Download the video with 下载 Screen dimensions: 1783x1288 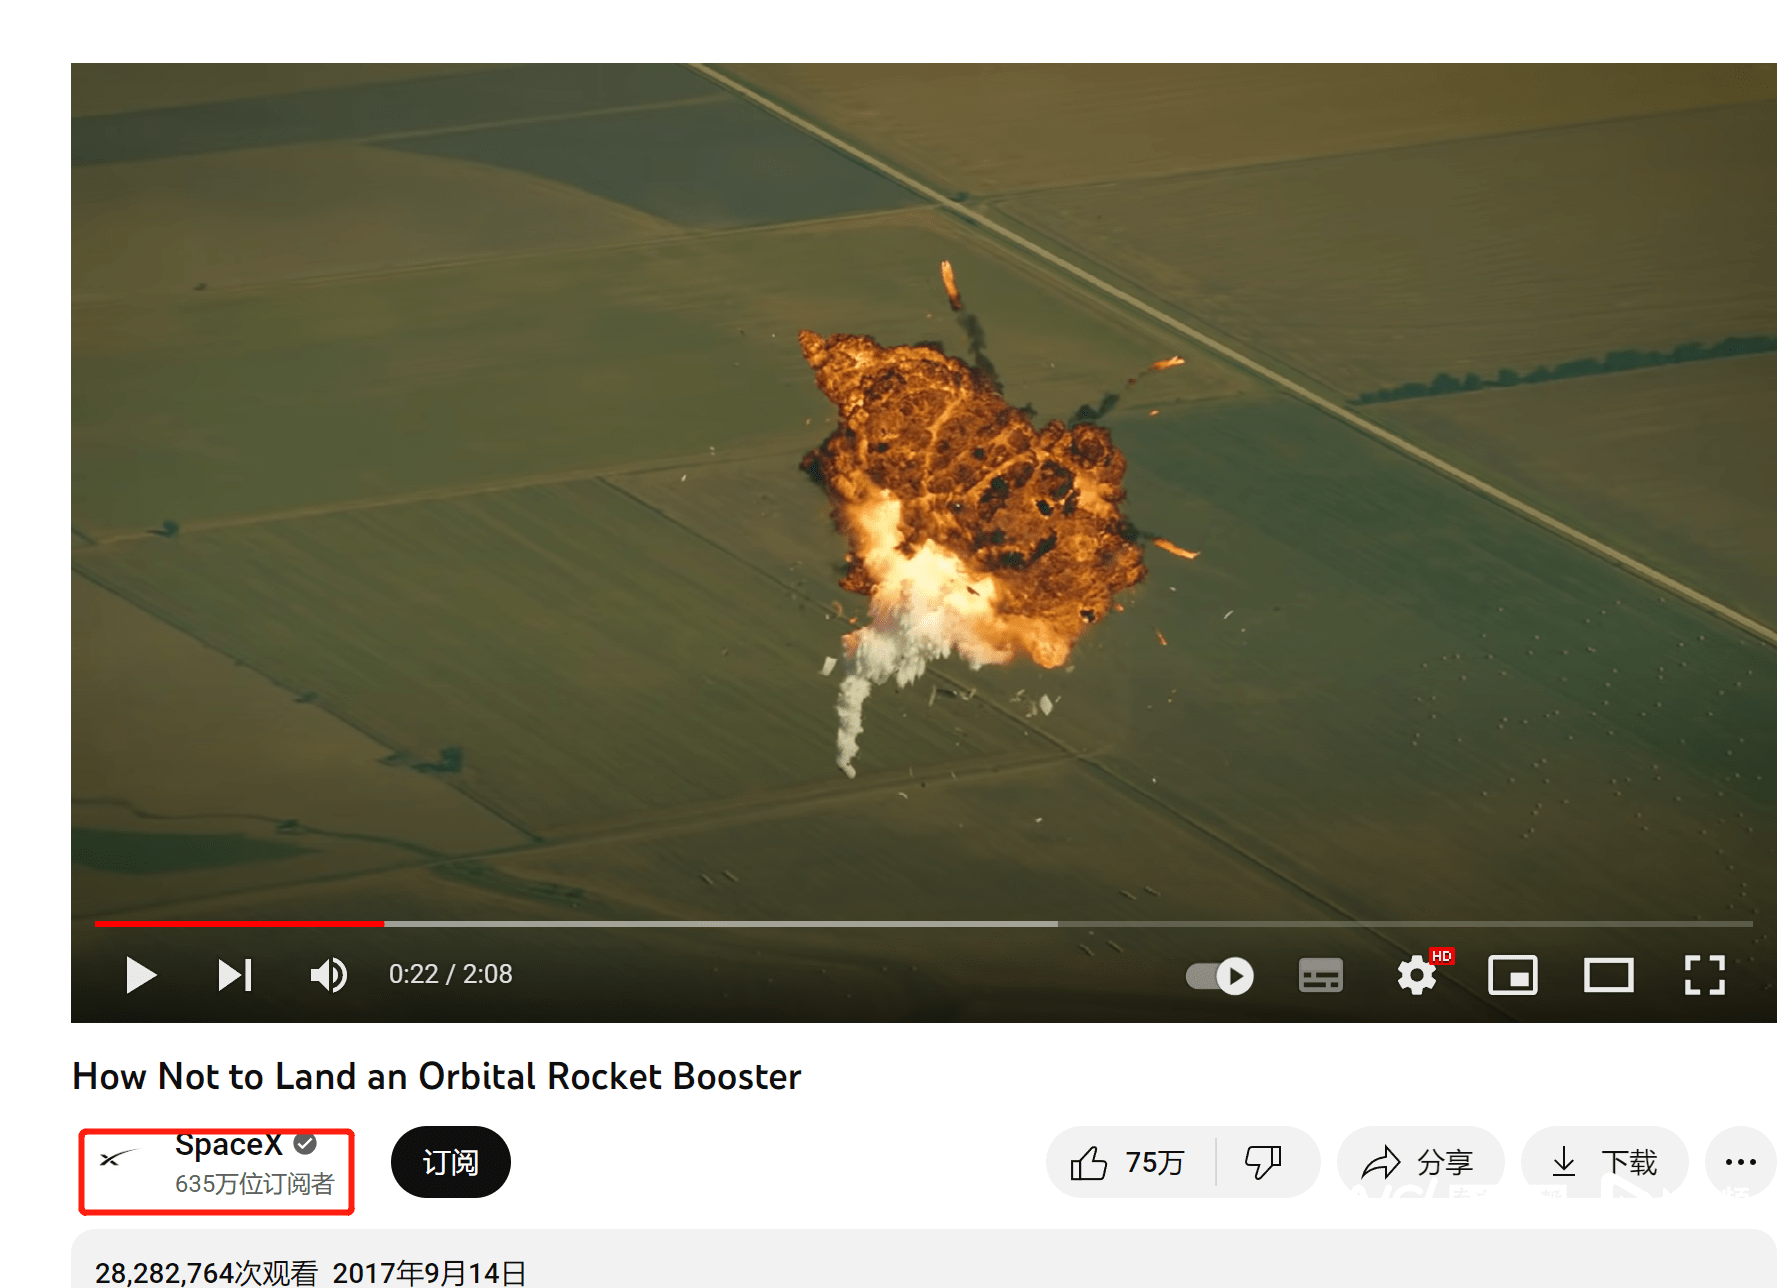[1604, 1162]
